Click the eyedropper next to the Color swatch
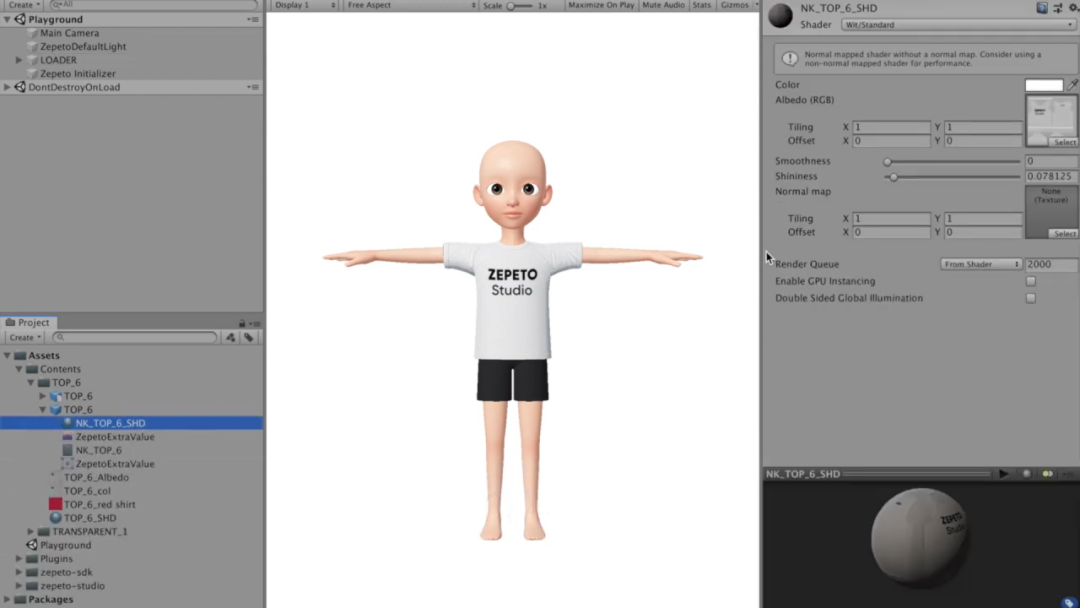 [1072, 85]
